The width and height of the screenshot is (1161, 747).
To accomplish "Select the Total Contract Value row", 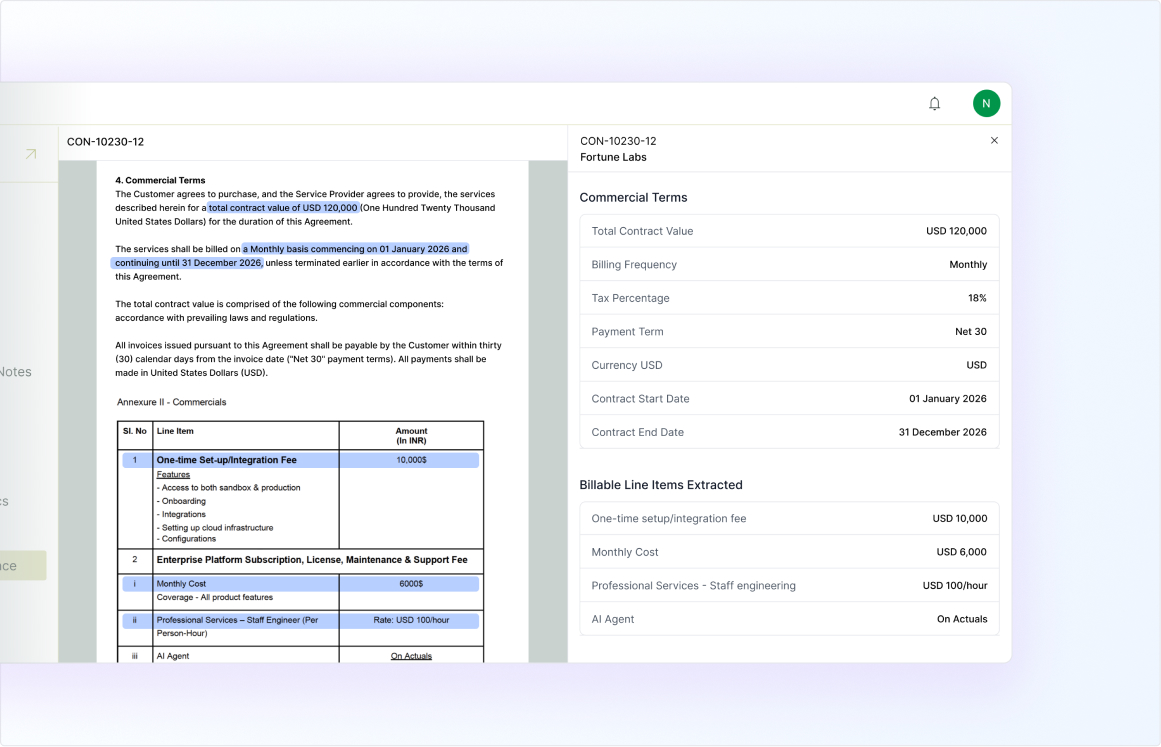I will 789,231.
